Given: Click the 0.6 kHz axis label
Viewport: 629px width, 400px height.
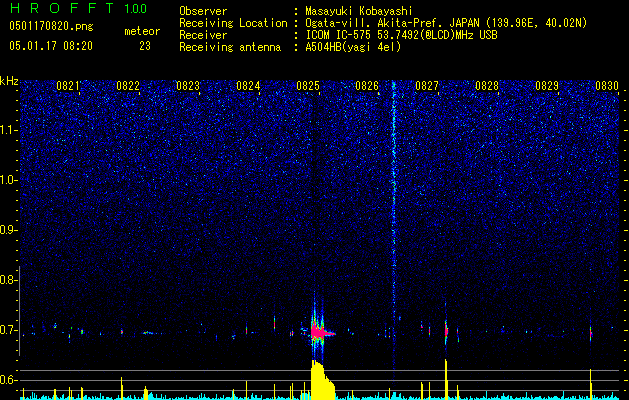Looking at the screenshot, I should (x=8, y=380).
